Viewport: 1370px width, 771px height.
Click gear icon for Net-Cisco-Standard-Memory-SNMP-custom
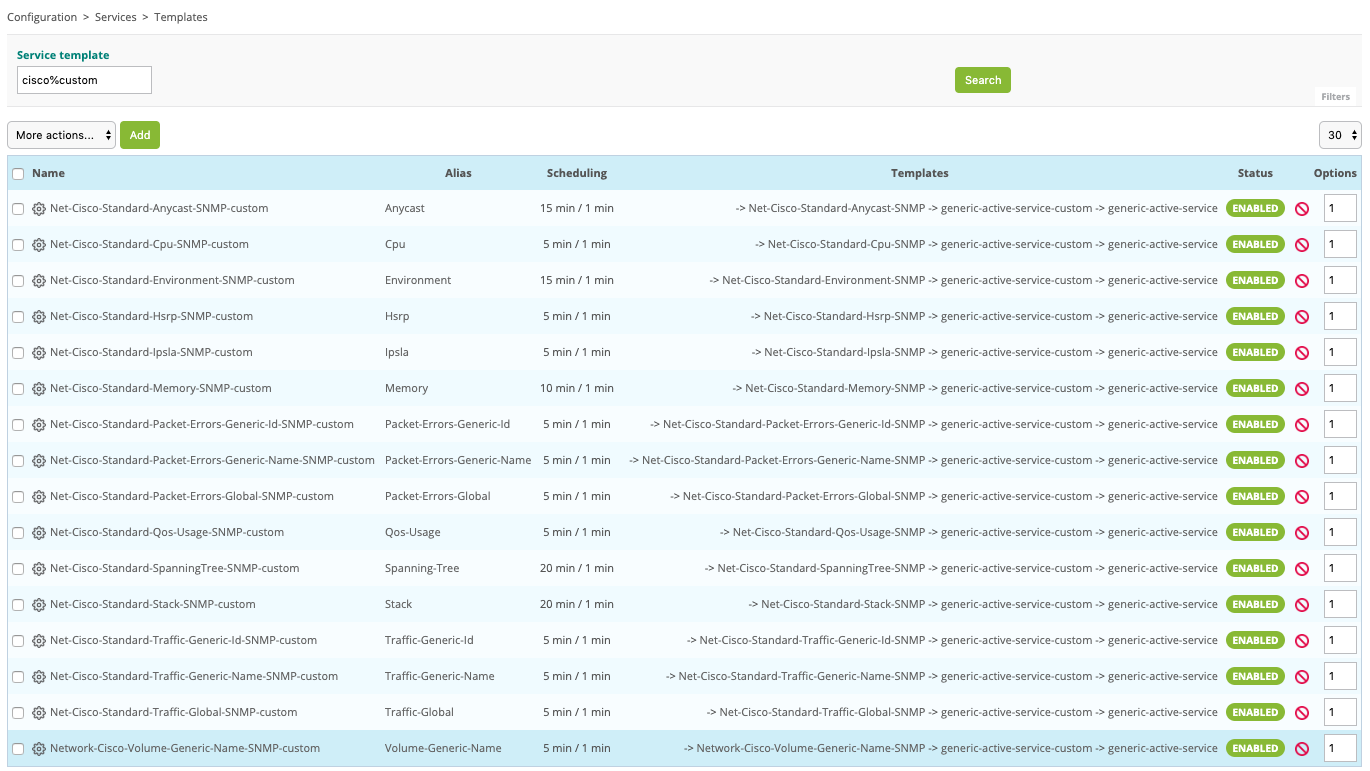pyautogui.click(x=39, y=388)
